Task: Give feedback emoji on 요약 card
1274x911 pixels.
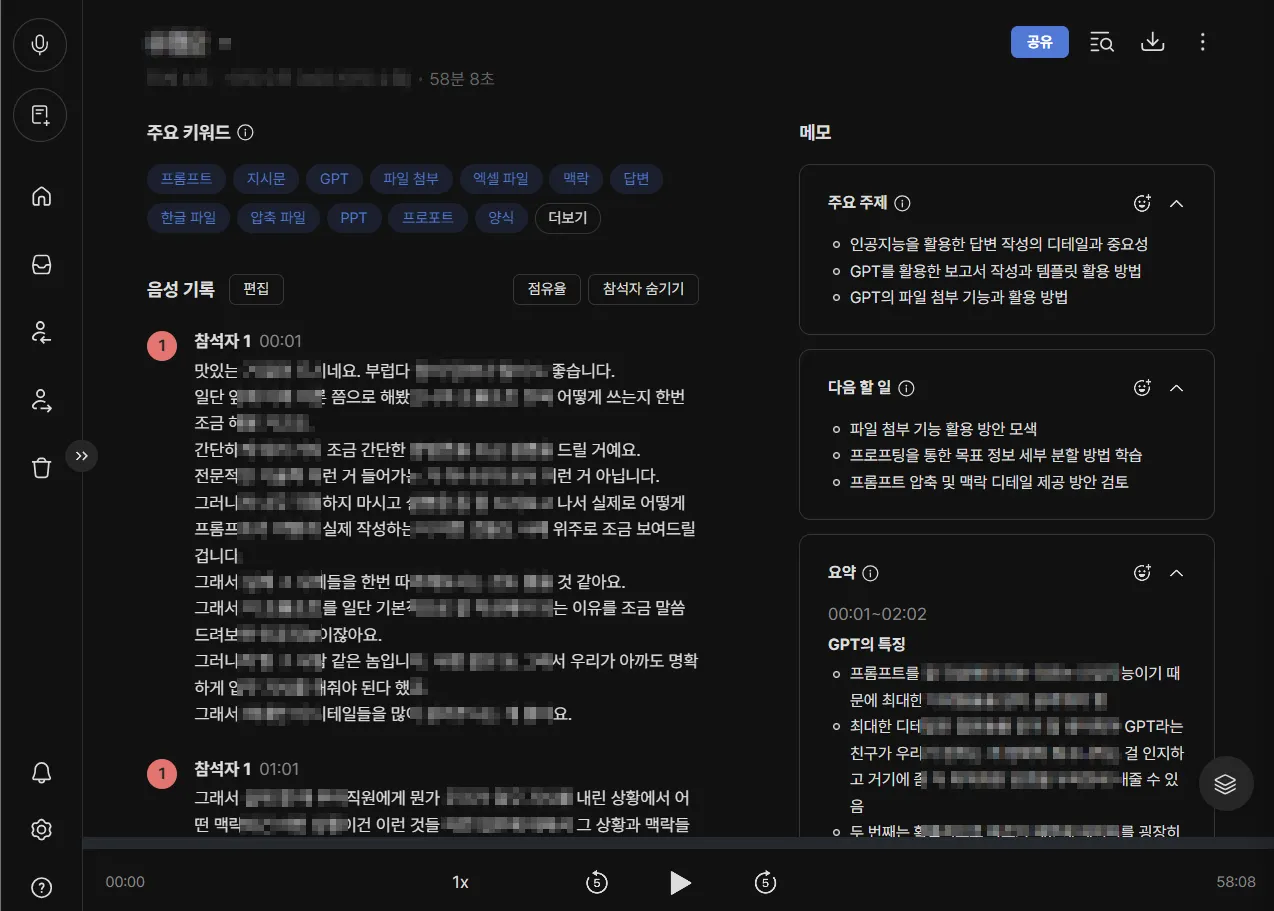Action: click(x=1143, y=573)
